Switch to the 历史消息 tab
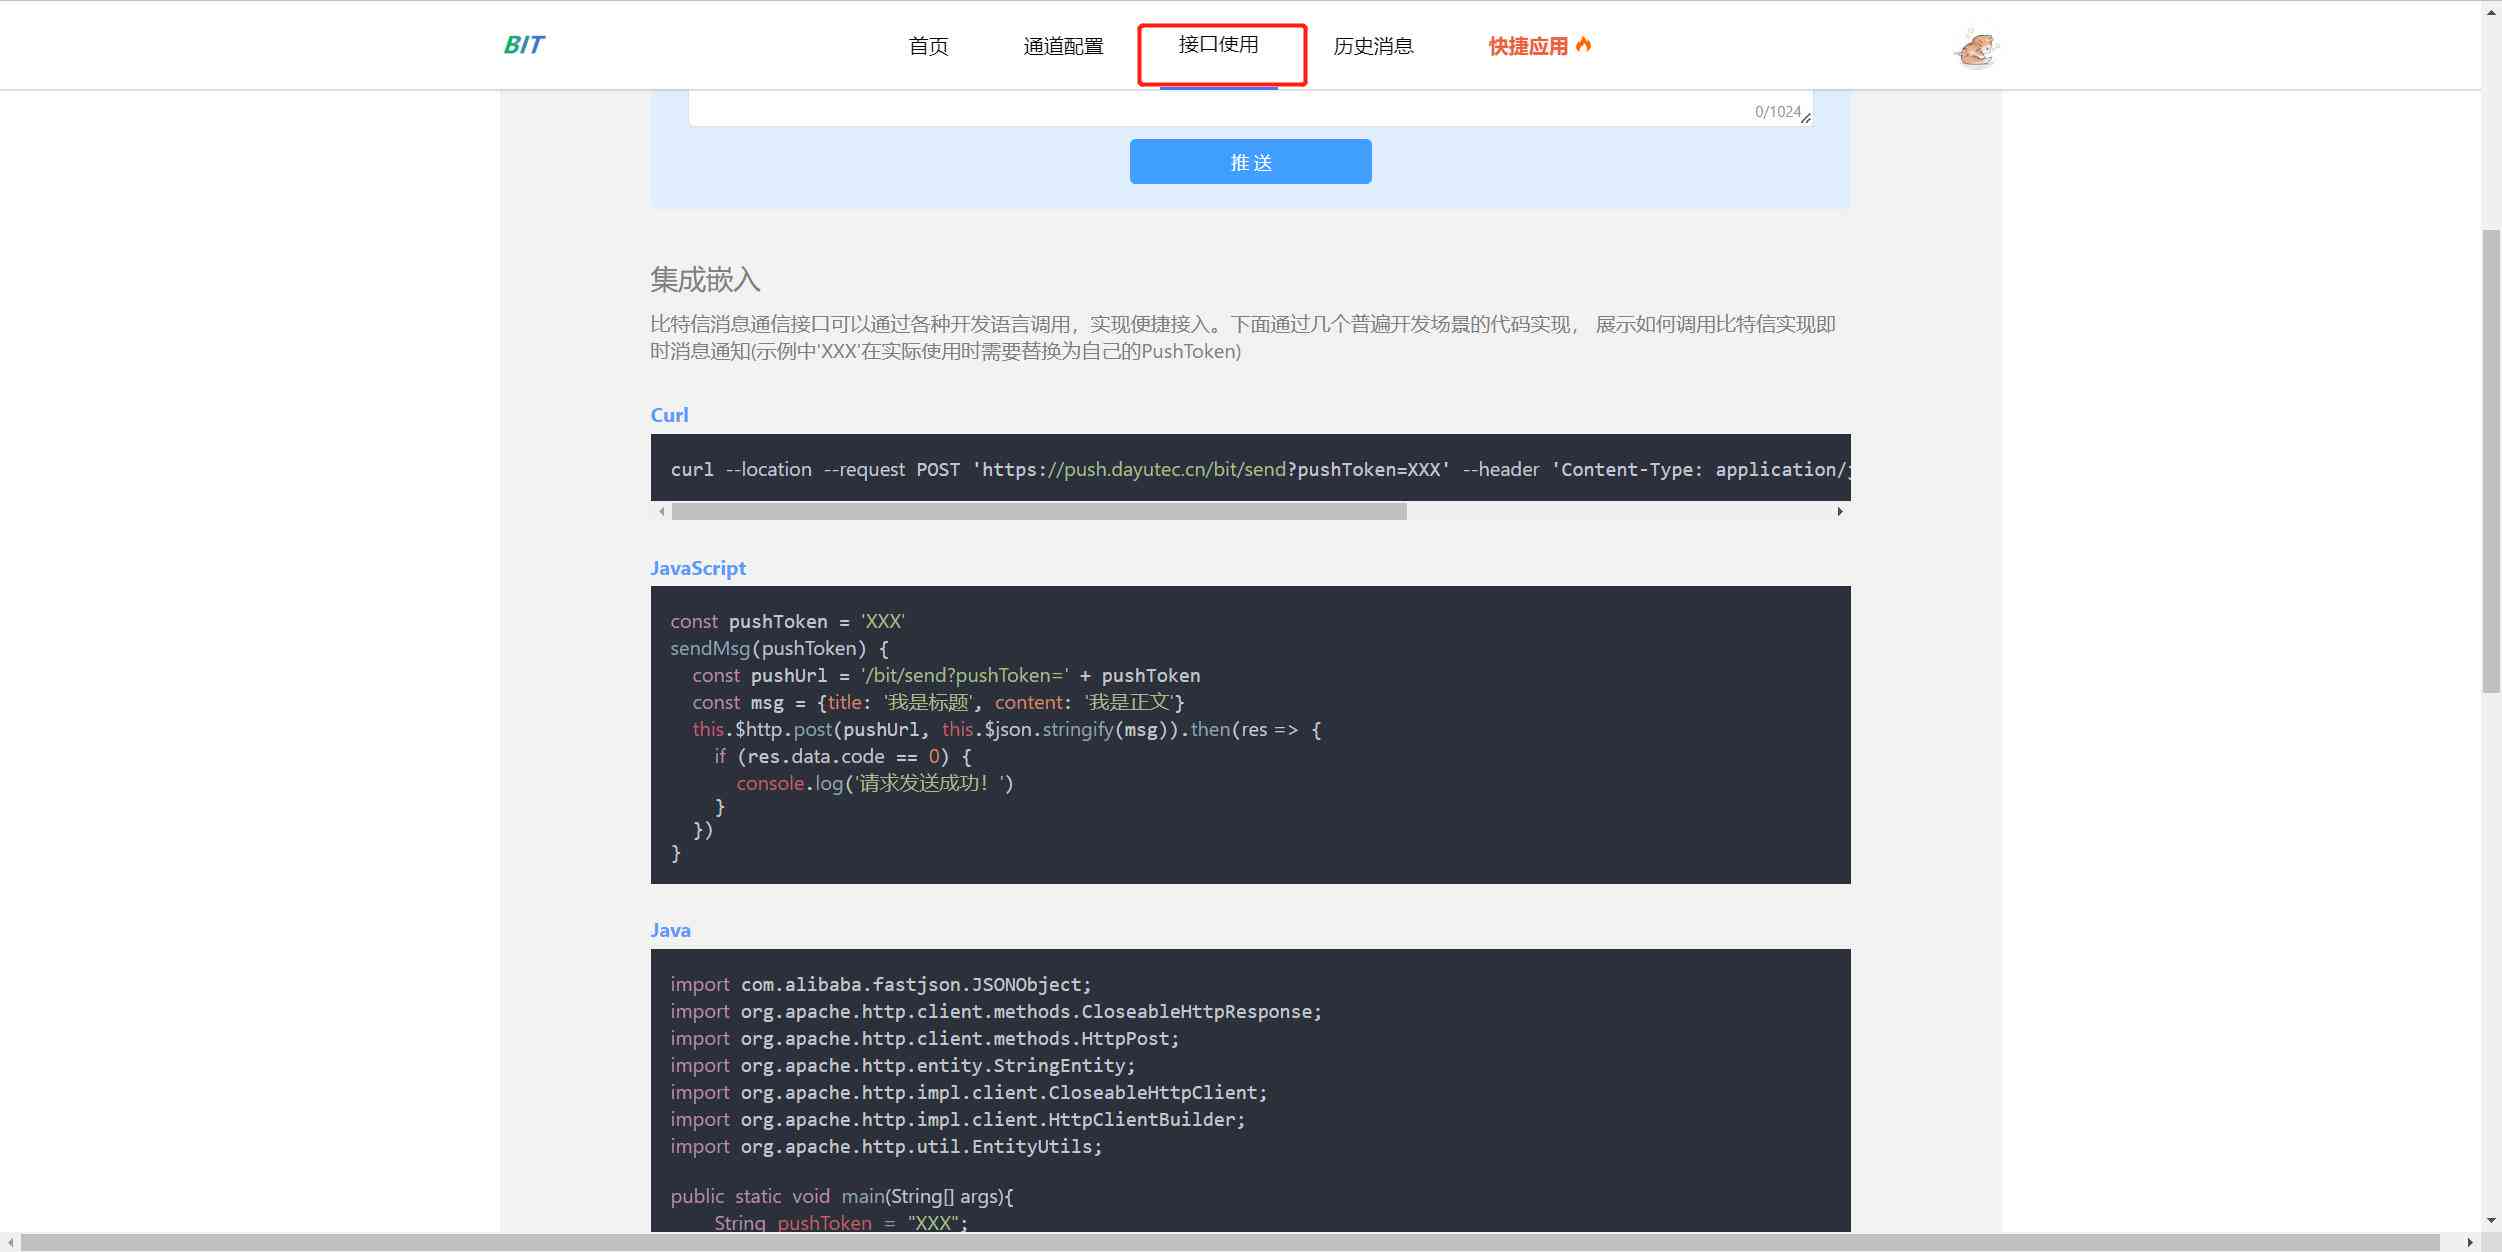This screenshot has width=2502, height=1252. (1373, 46)
